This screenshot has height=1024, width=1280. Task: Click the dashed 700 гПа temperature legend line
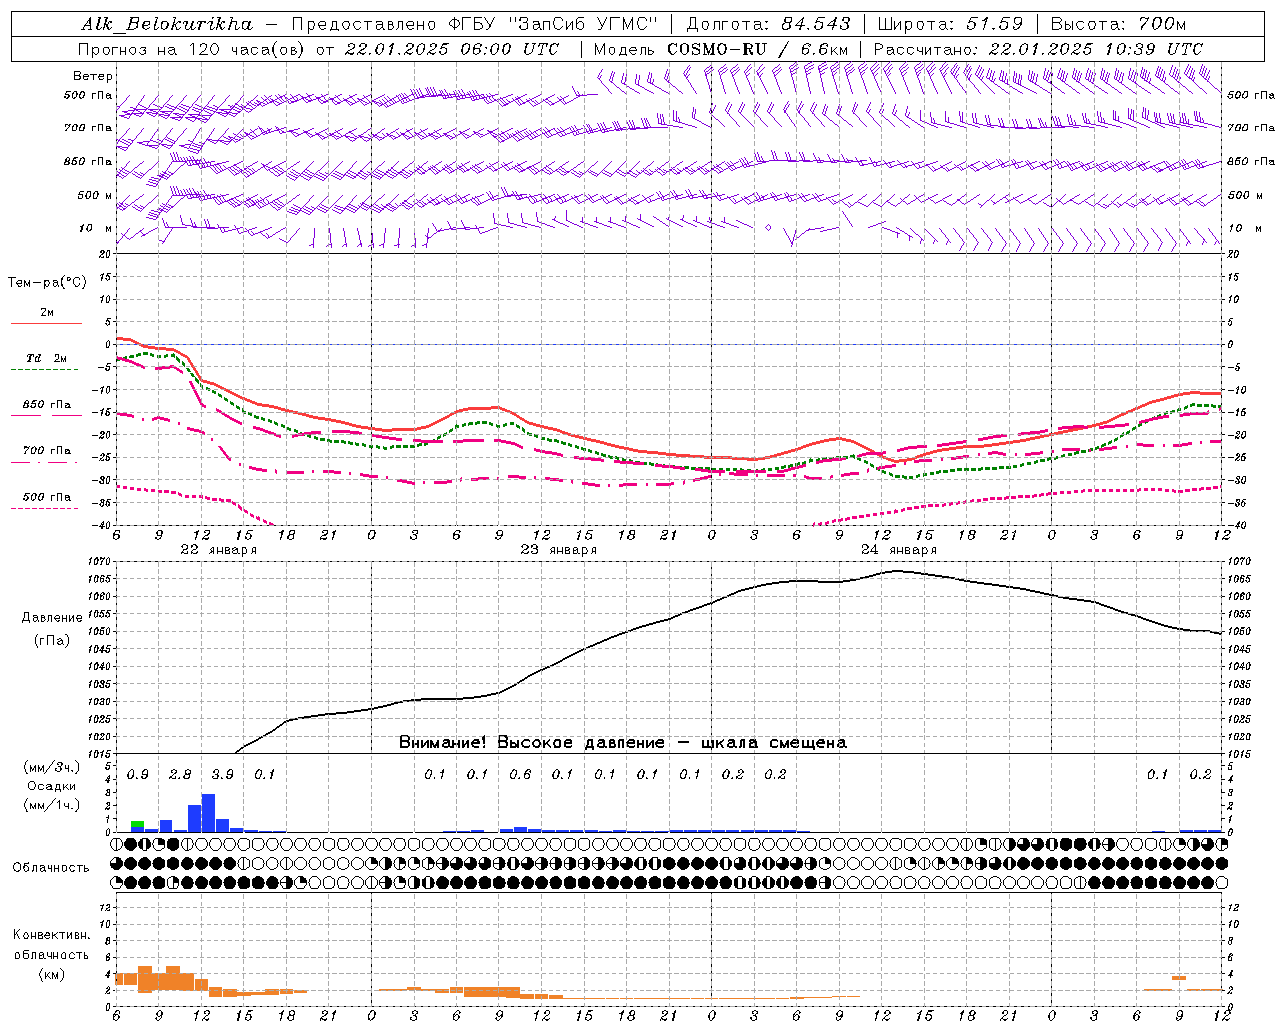46,461
